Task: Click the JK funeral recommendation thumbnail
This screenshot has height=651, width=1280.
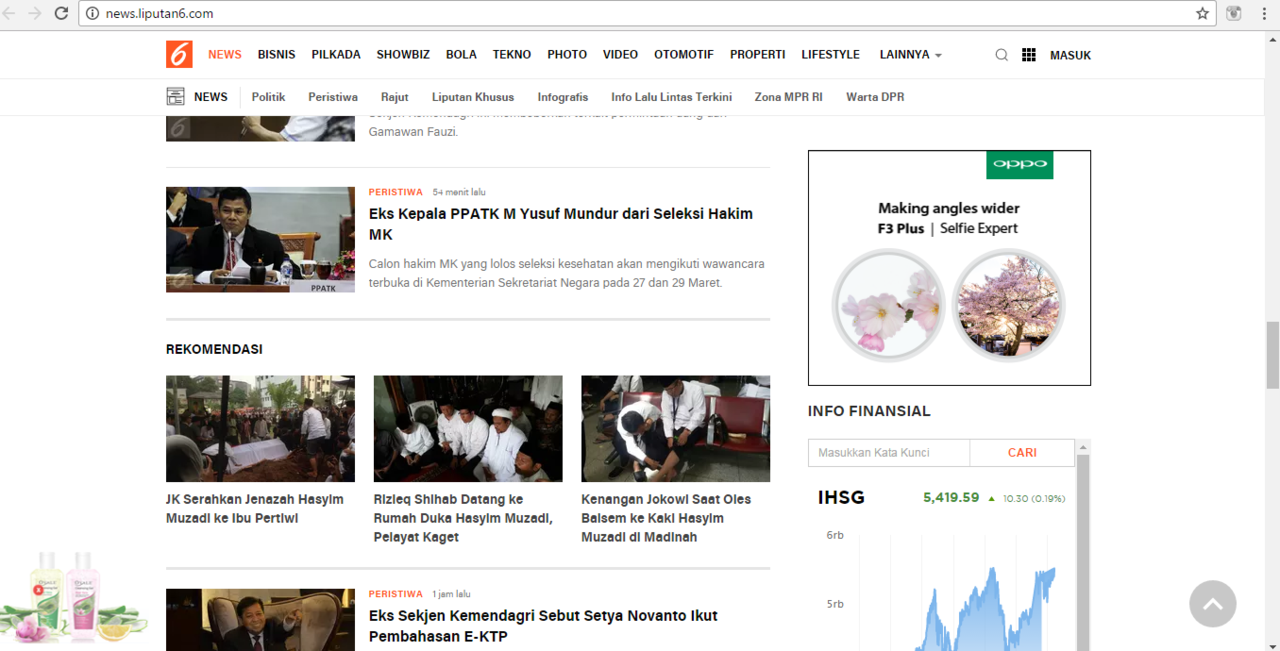Action: 260,429
